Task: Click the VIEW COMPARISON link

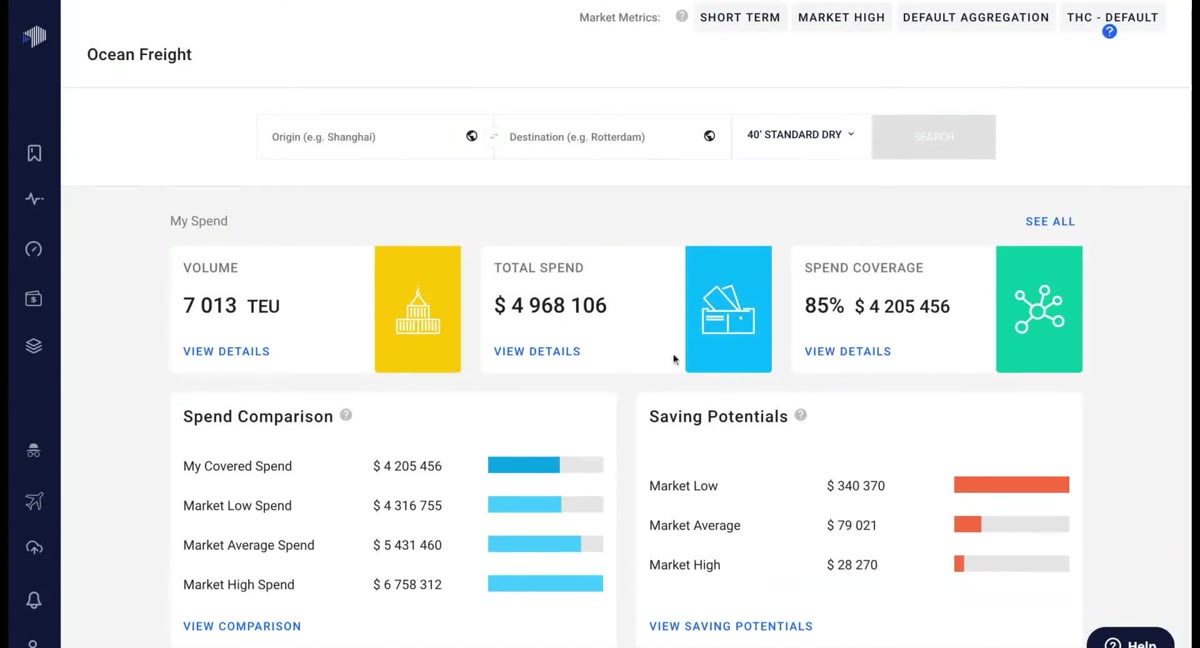Action: (242, 626)
